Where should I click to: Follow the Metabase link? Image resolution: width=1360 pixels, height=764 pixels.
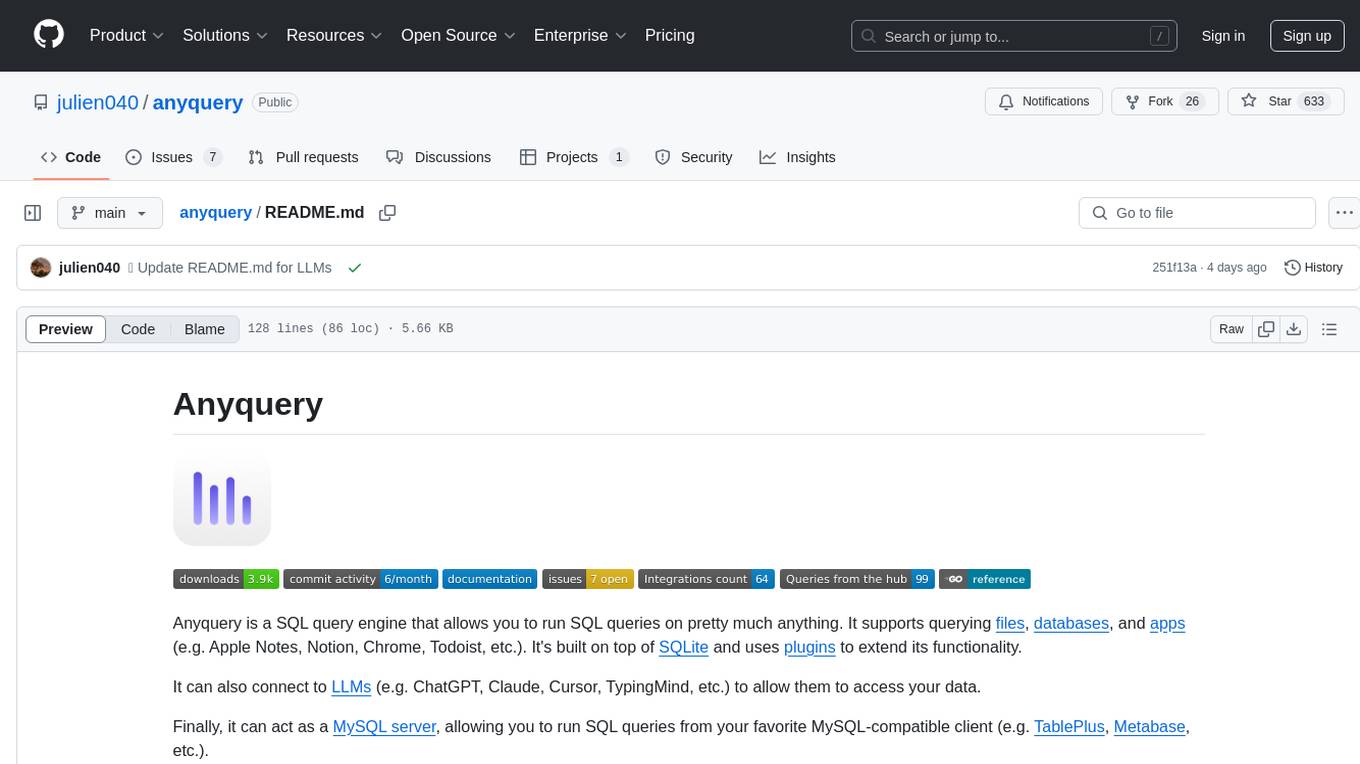coord(1150,727)
